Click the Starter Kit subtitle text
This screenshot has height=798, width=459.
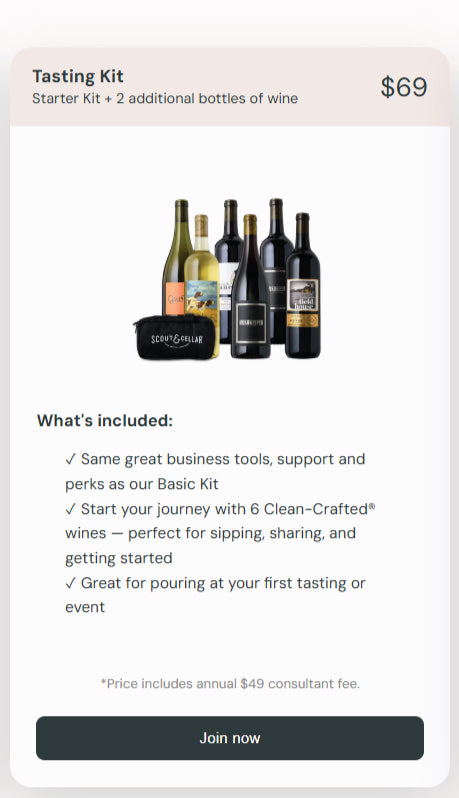tap(165, 98)
